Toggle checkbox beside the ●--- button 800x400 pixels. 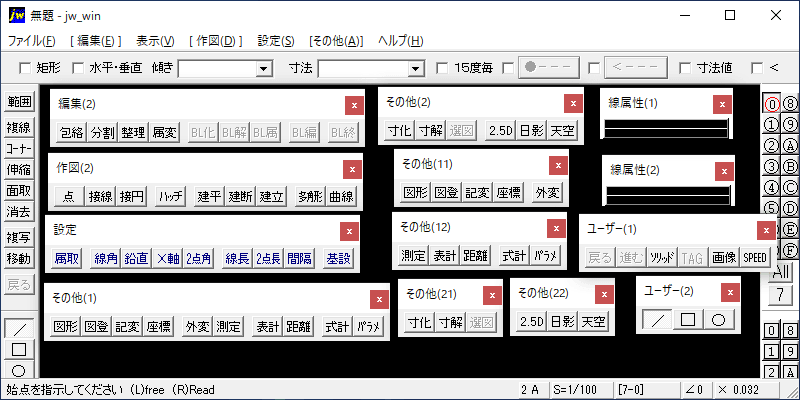click(508, 67)
